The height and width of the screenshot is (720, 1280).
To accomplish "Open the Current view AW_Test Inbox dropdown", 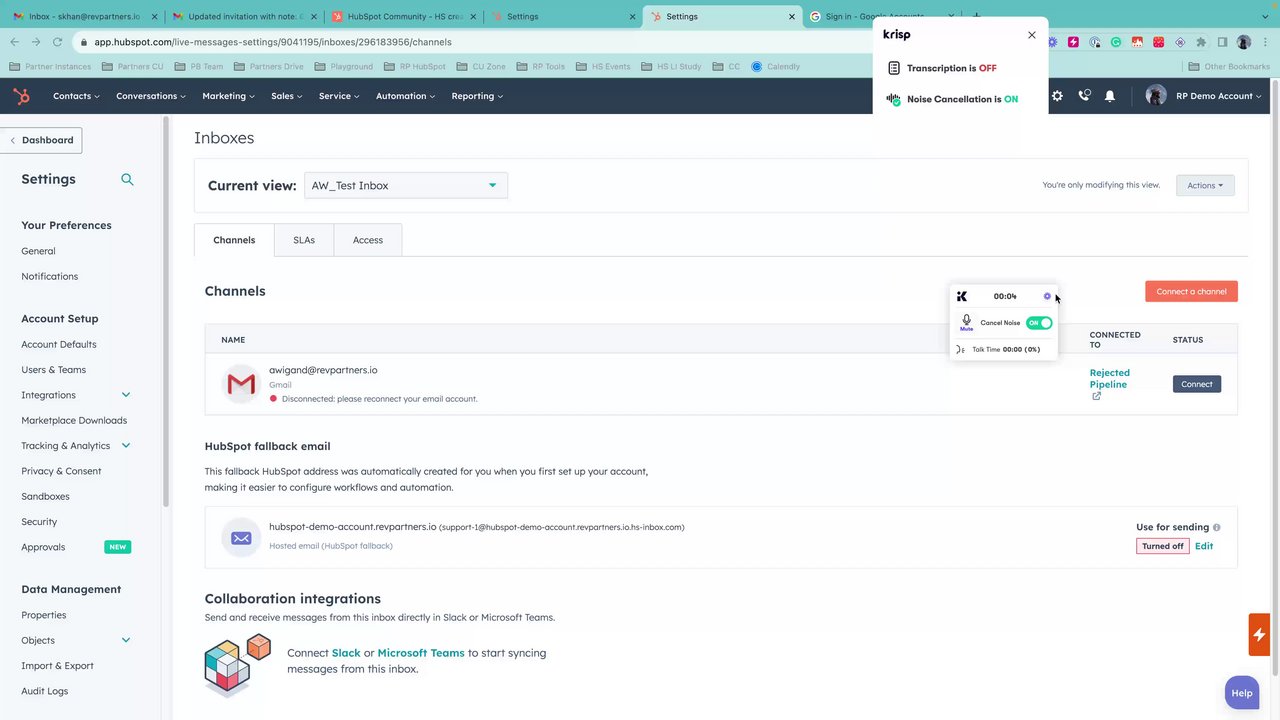I will pyautogui.click(x=406, y=185).
